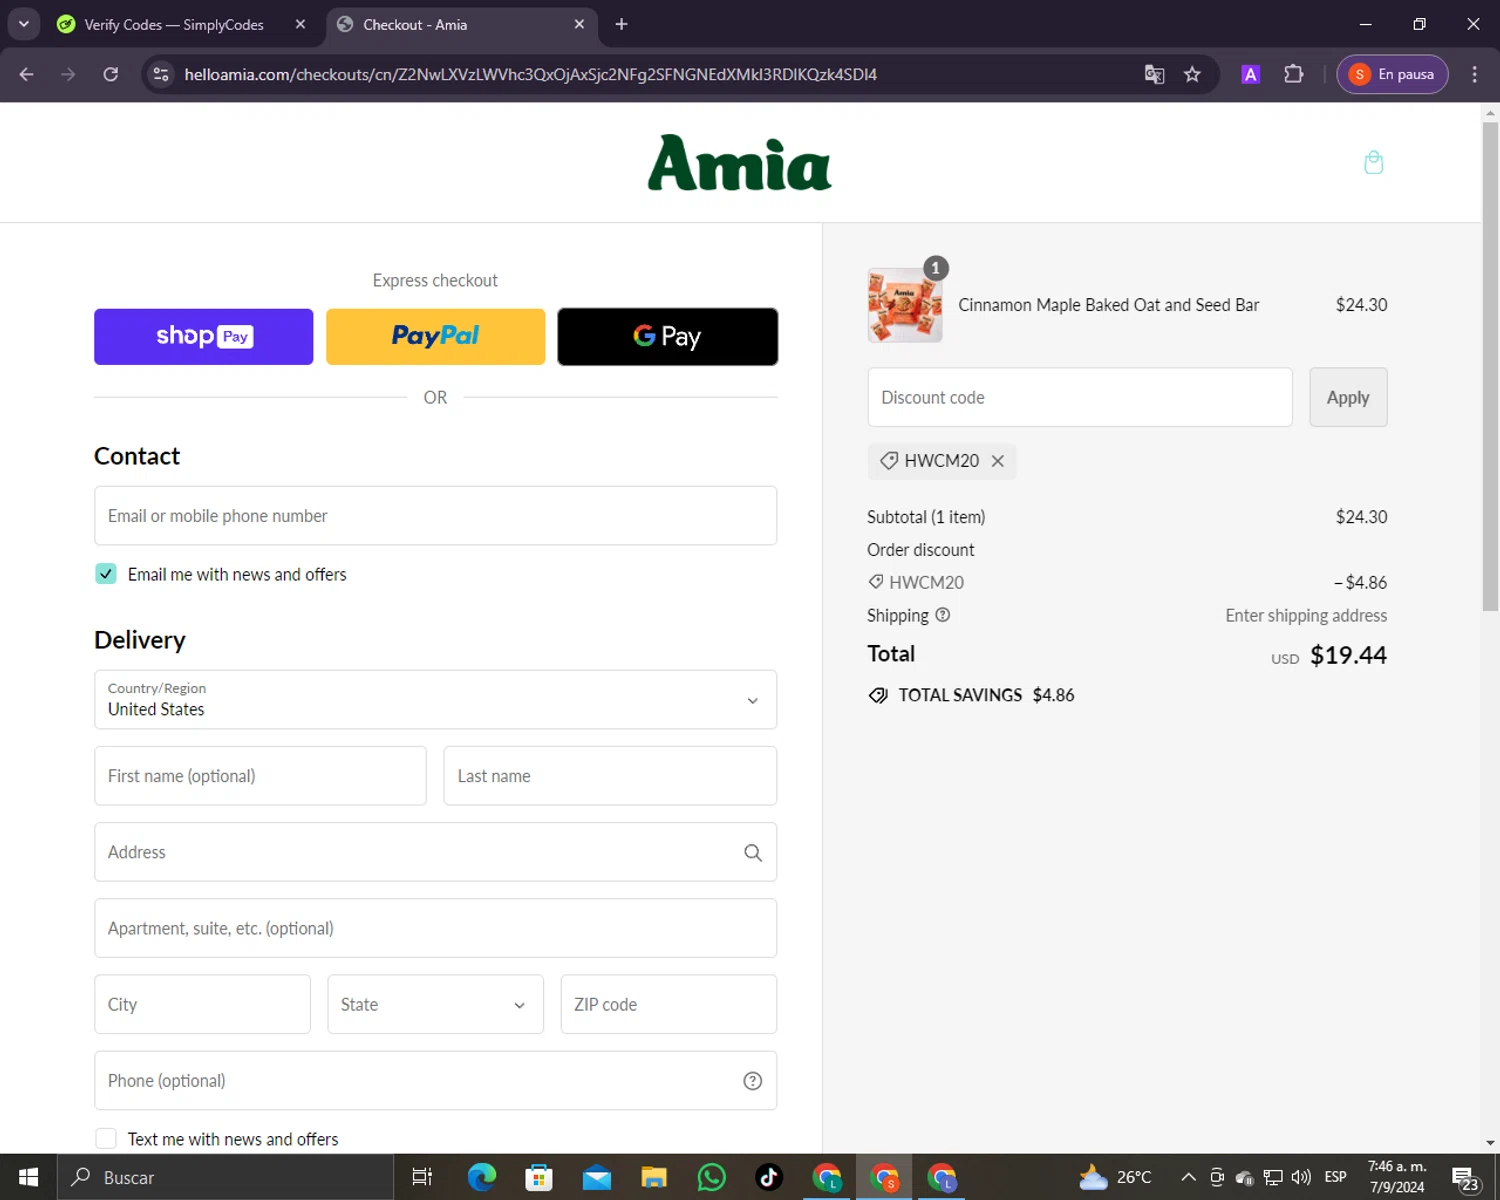
Task: Open the site information icon in address bar
Action: tap(161, 74)
